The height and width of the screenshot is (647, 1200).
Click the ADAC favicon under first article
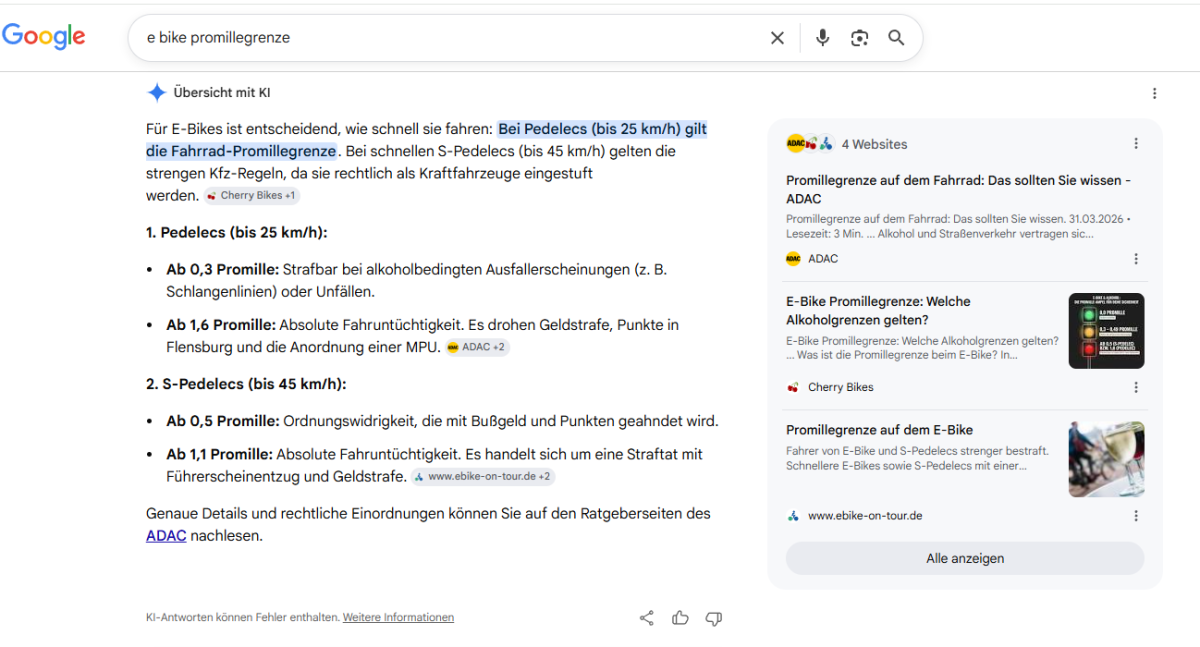(x=793, y=259)
